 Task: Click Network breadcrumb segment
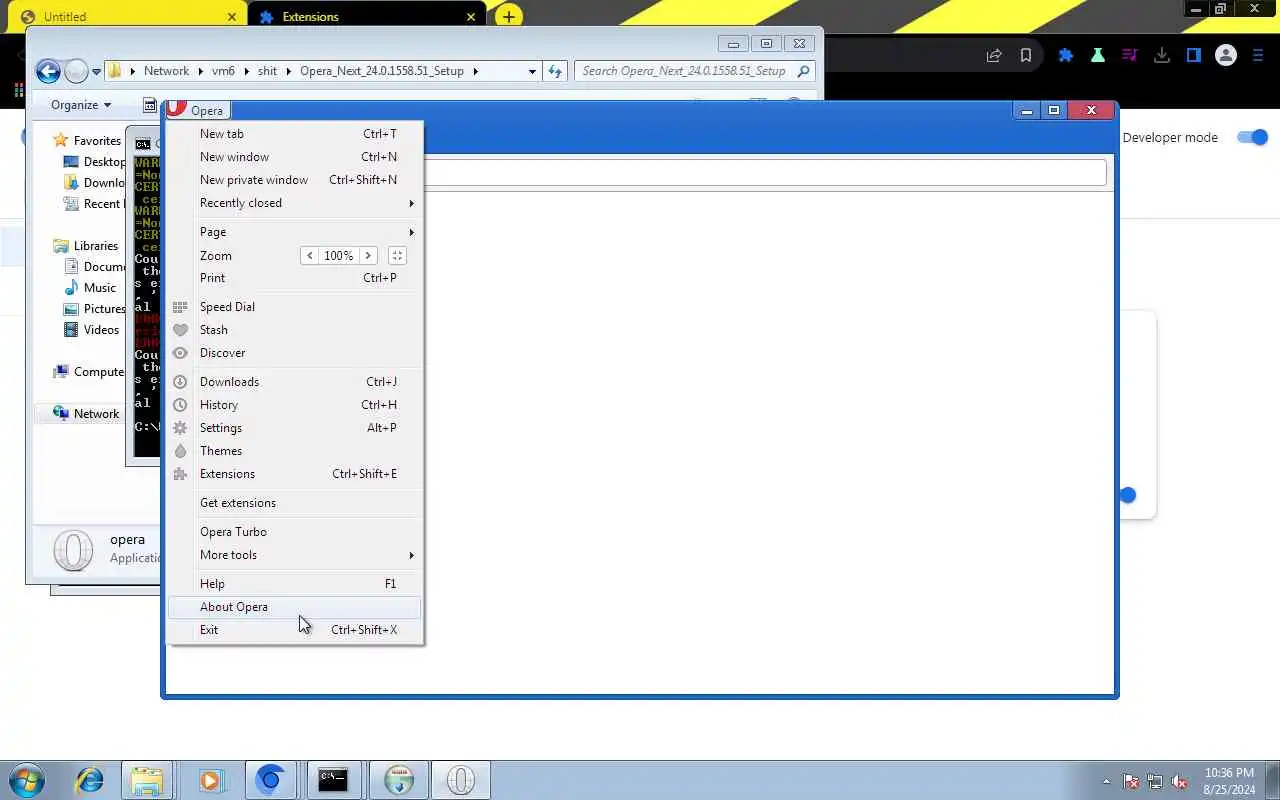tap(166, 71)
